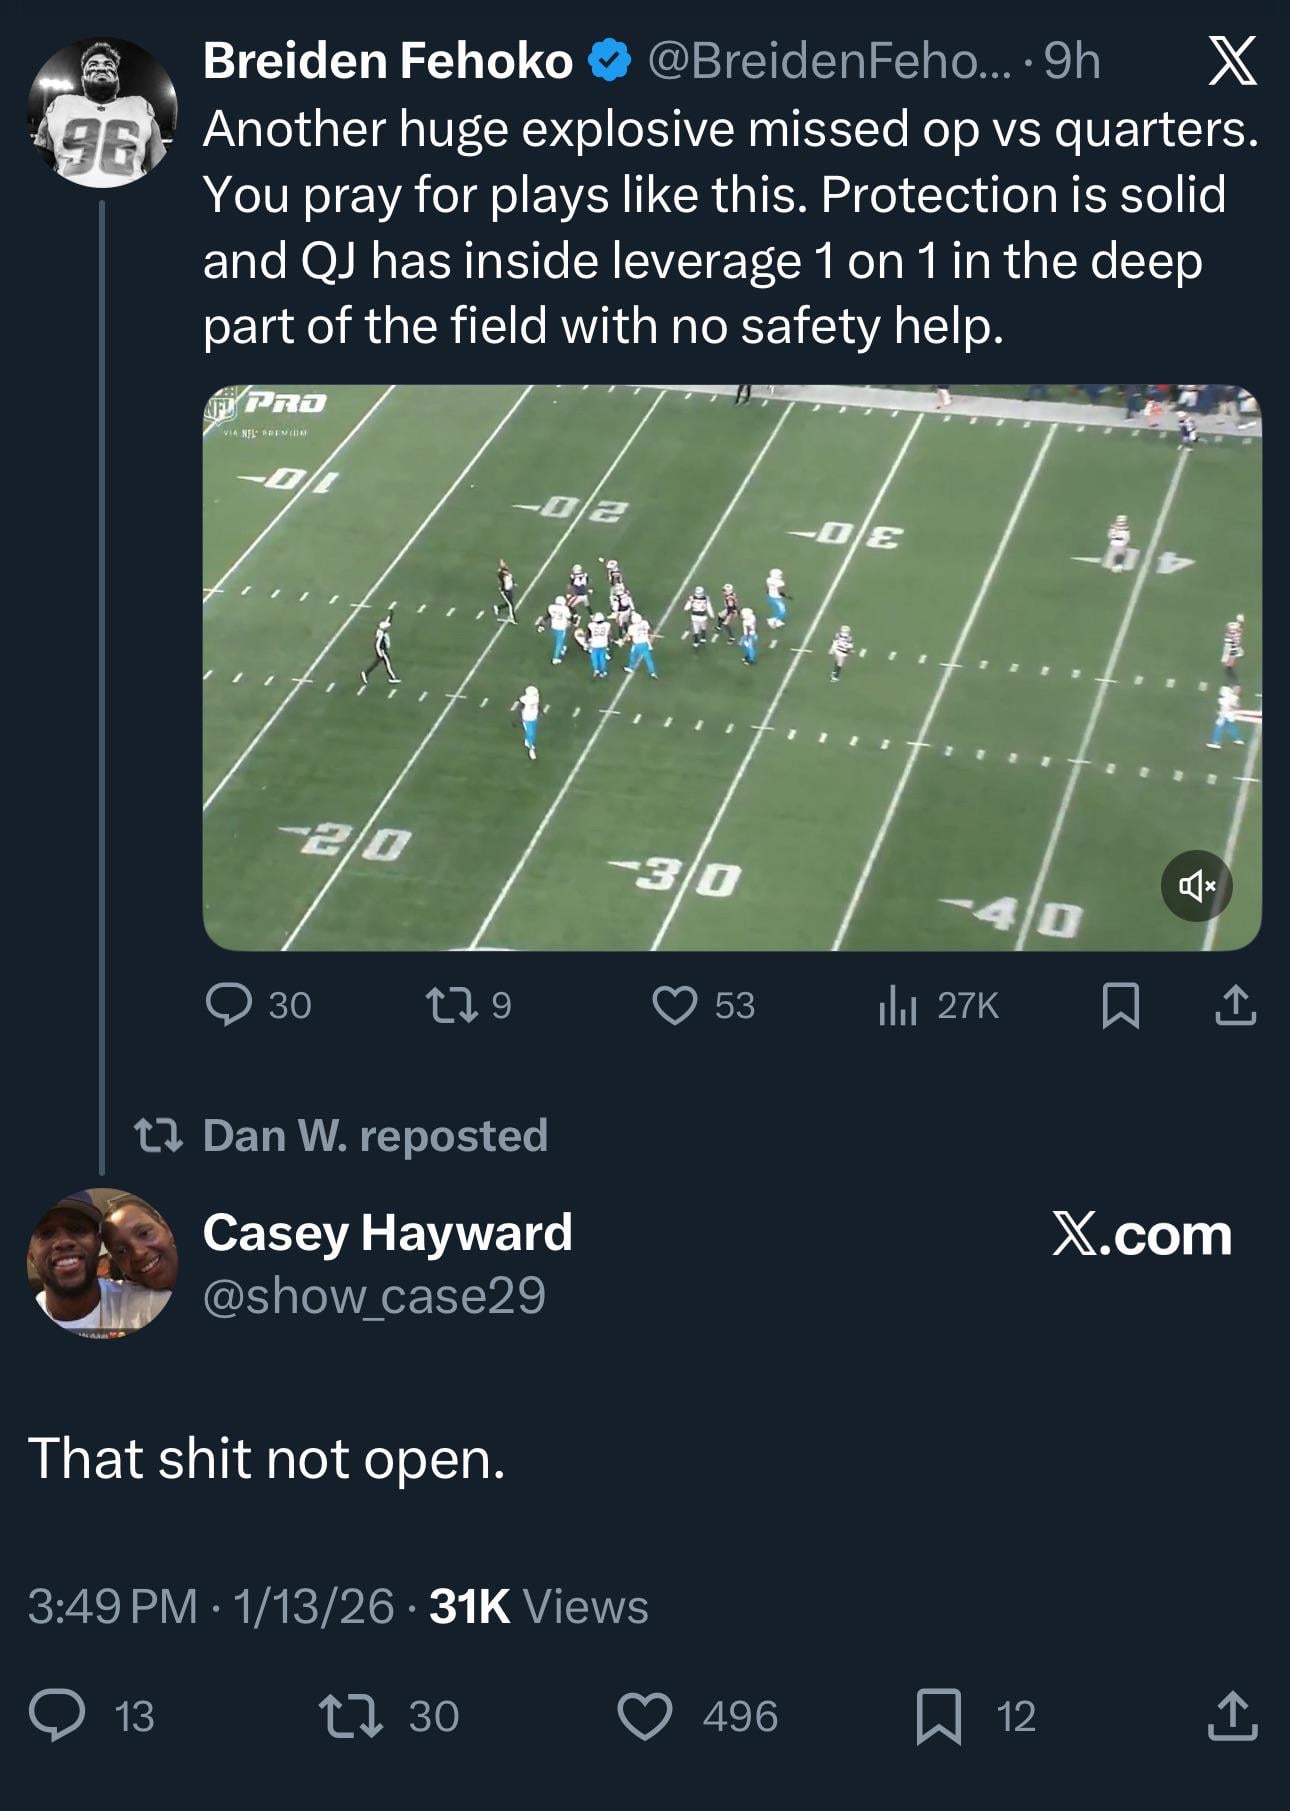Screen dimensions: 1290x1811
Task: Bookmark Casey Hayward's tweet
Action: tap(939, 1715)
